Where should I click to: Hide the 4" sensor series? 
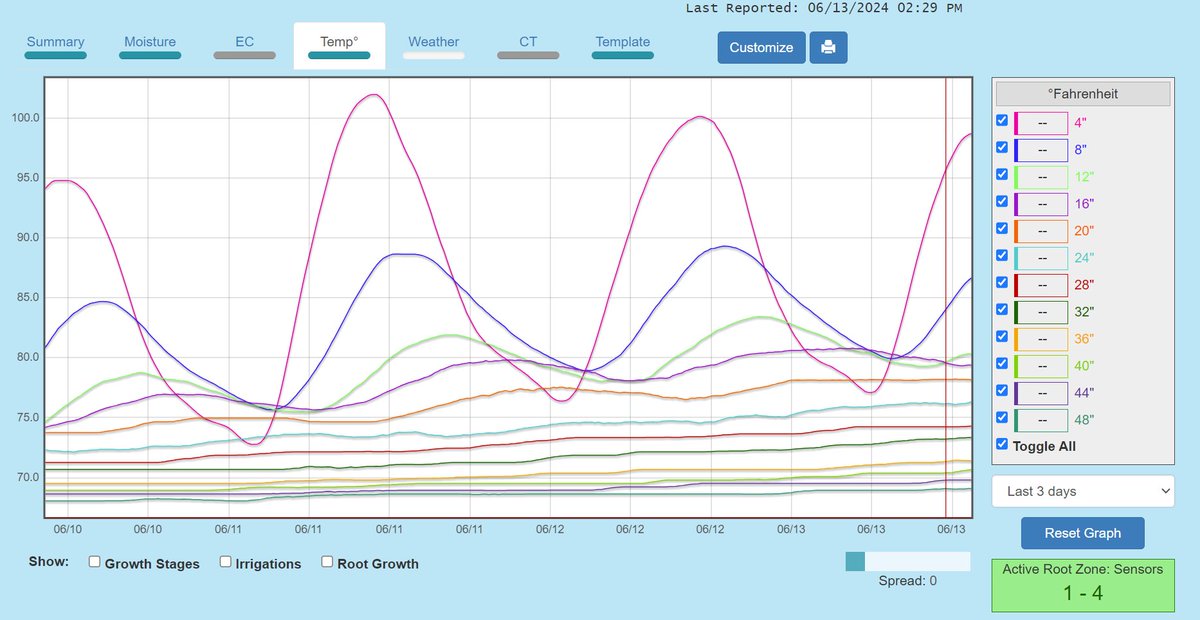point(1002,120)
